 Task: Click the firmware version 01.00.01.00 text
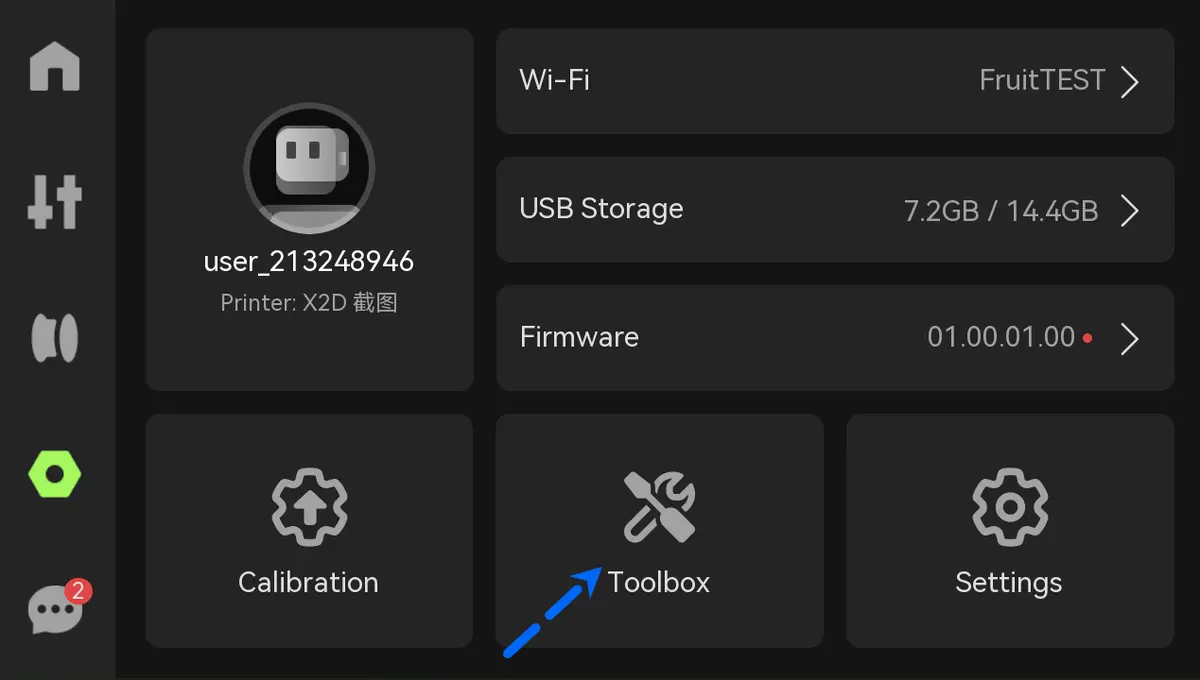pyautogui.click(x=1001, y=337)
